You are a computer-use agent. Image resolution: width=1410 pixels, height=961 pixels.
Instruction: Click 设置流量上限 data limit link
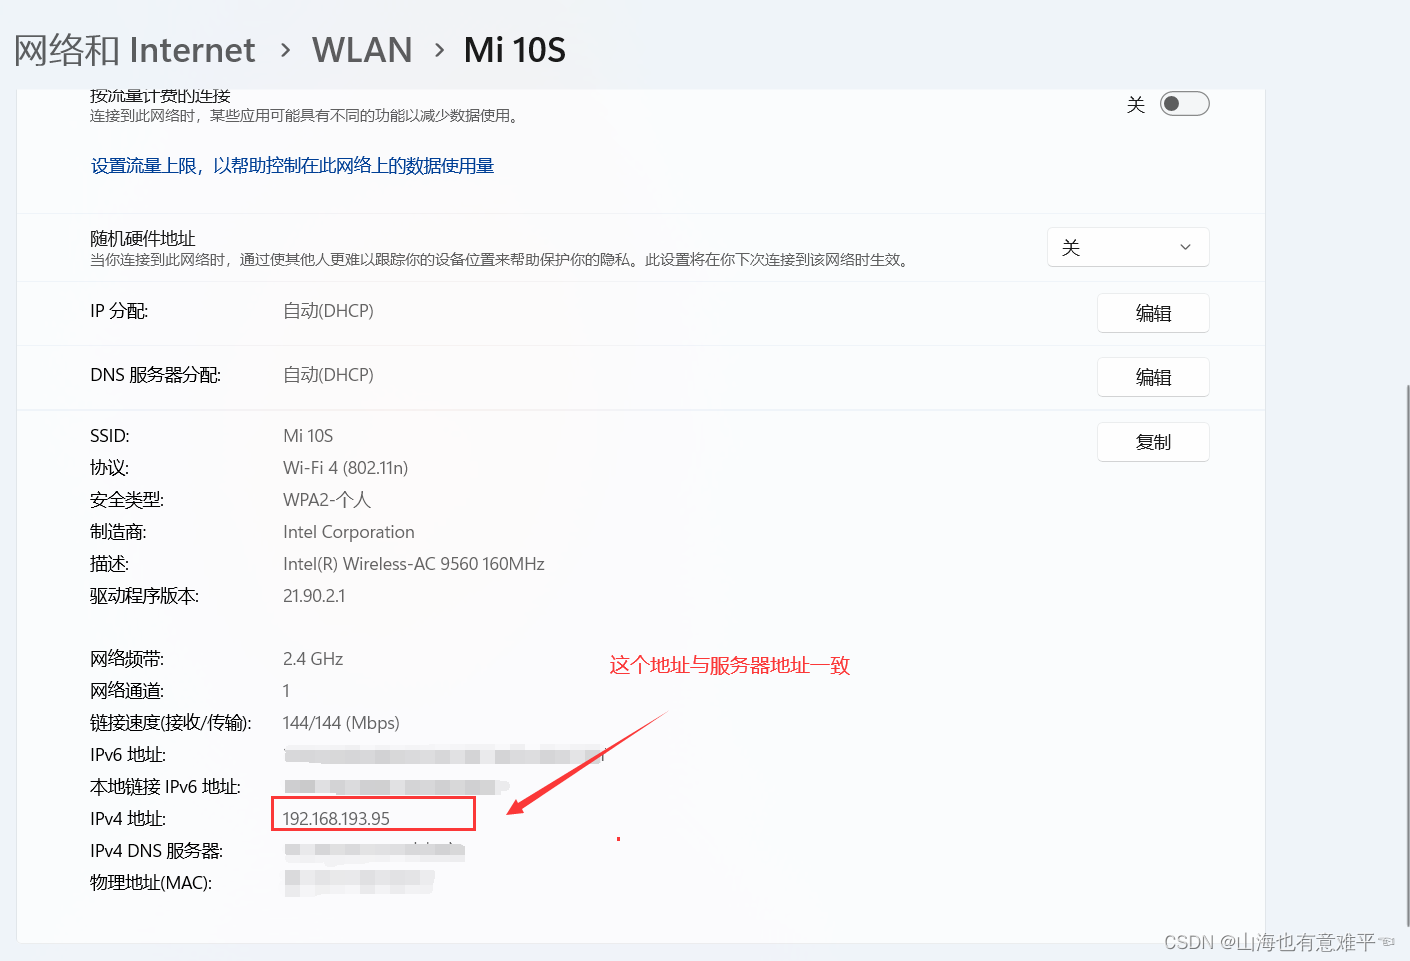click(x=291, y=165)
